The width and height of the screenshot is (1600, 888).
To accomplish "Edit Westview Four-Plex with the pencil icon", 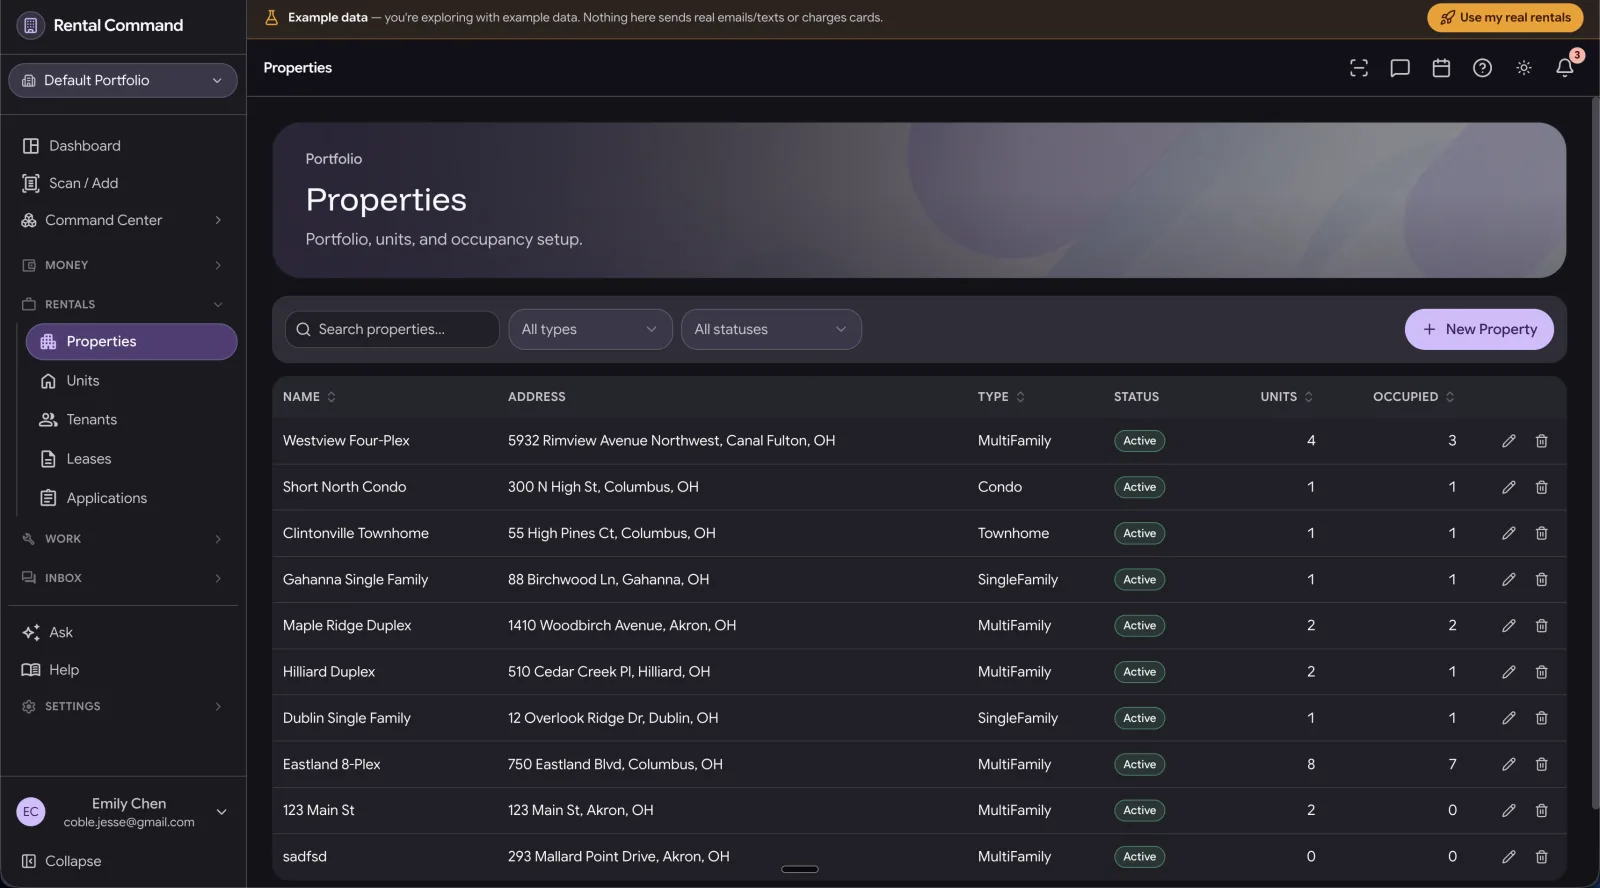I will pos(1509,441).
